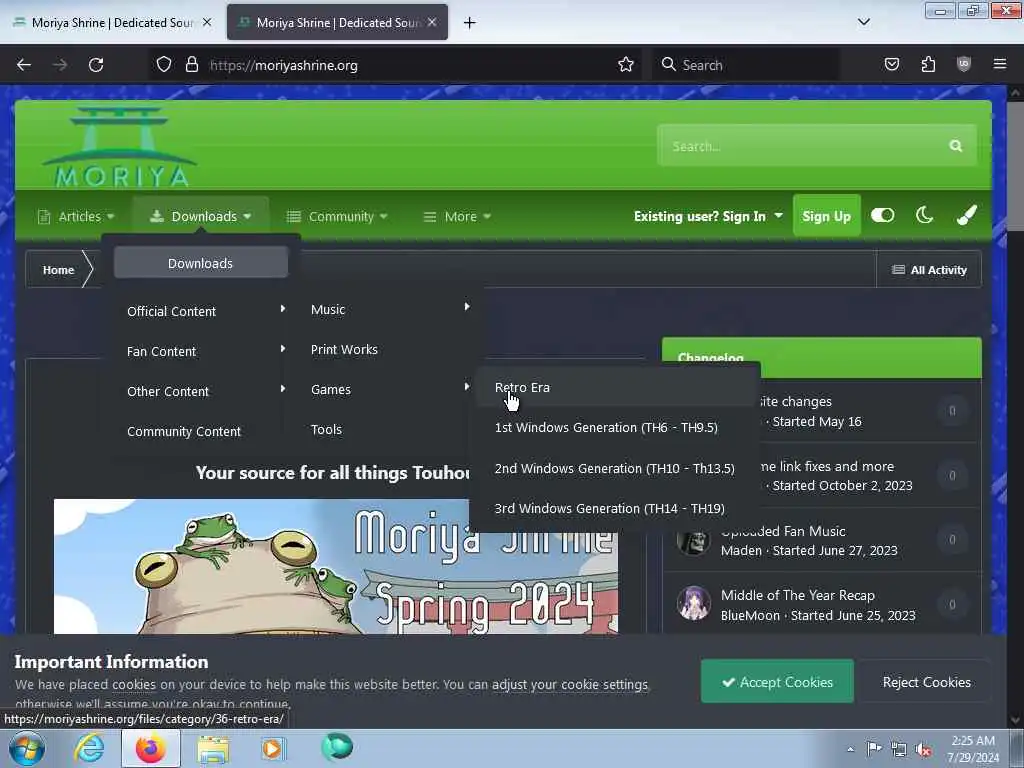
Task: Click Maden's avatar next to Fan Music
Action: (x=694, y=541)
